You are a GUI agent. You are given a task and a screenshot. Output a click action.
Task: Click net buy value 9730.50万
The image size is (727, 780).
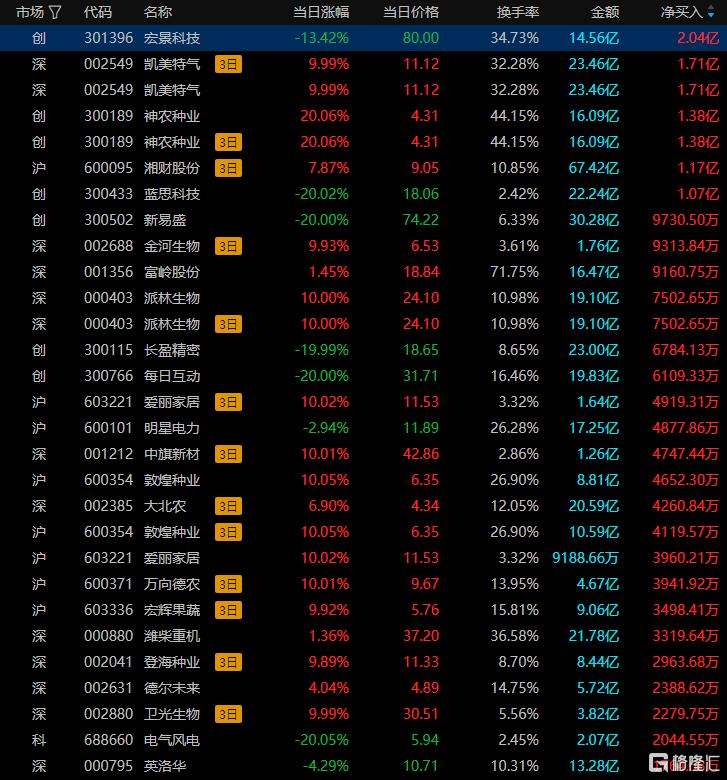686,220
